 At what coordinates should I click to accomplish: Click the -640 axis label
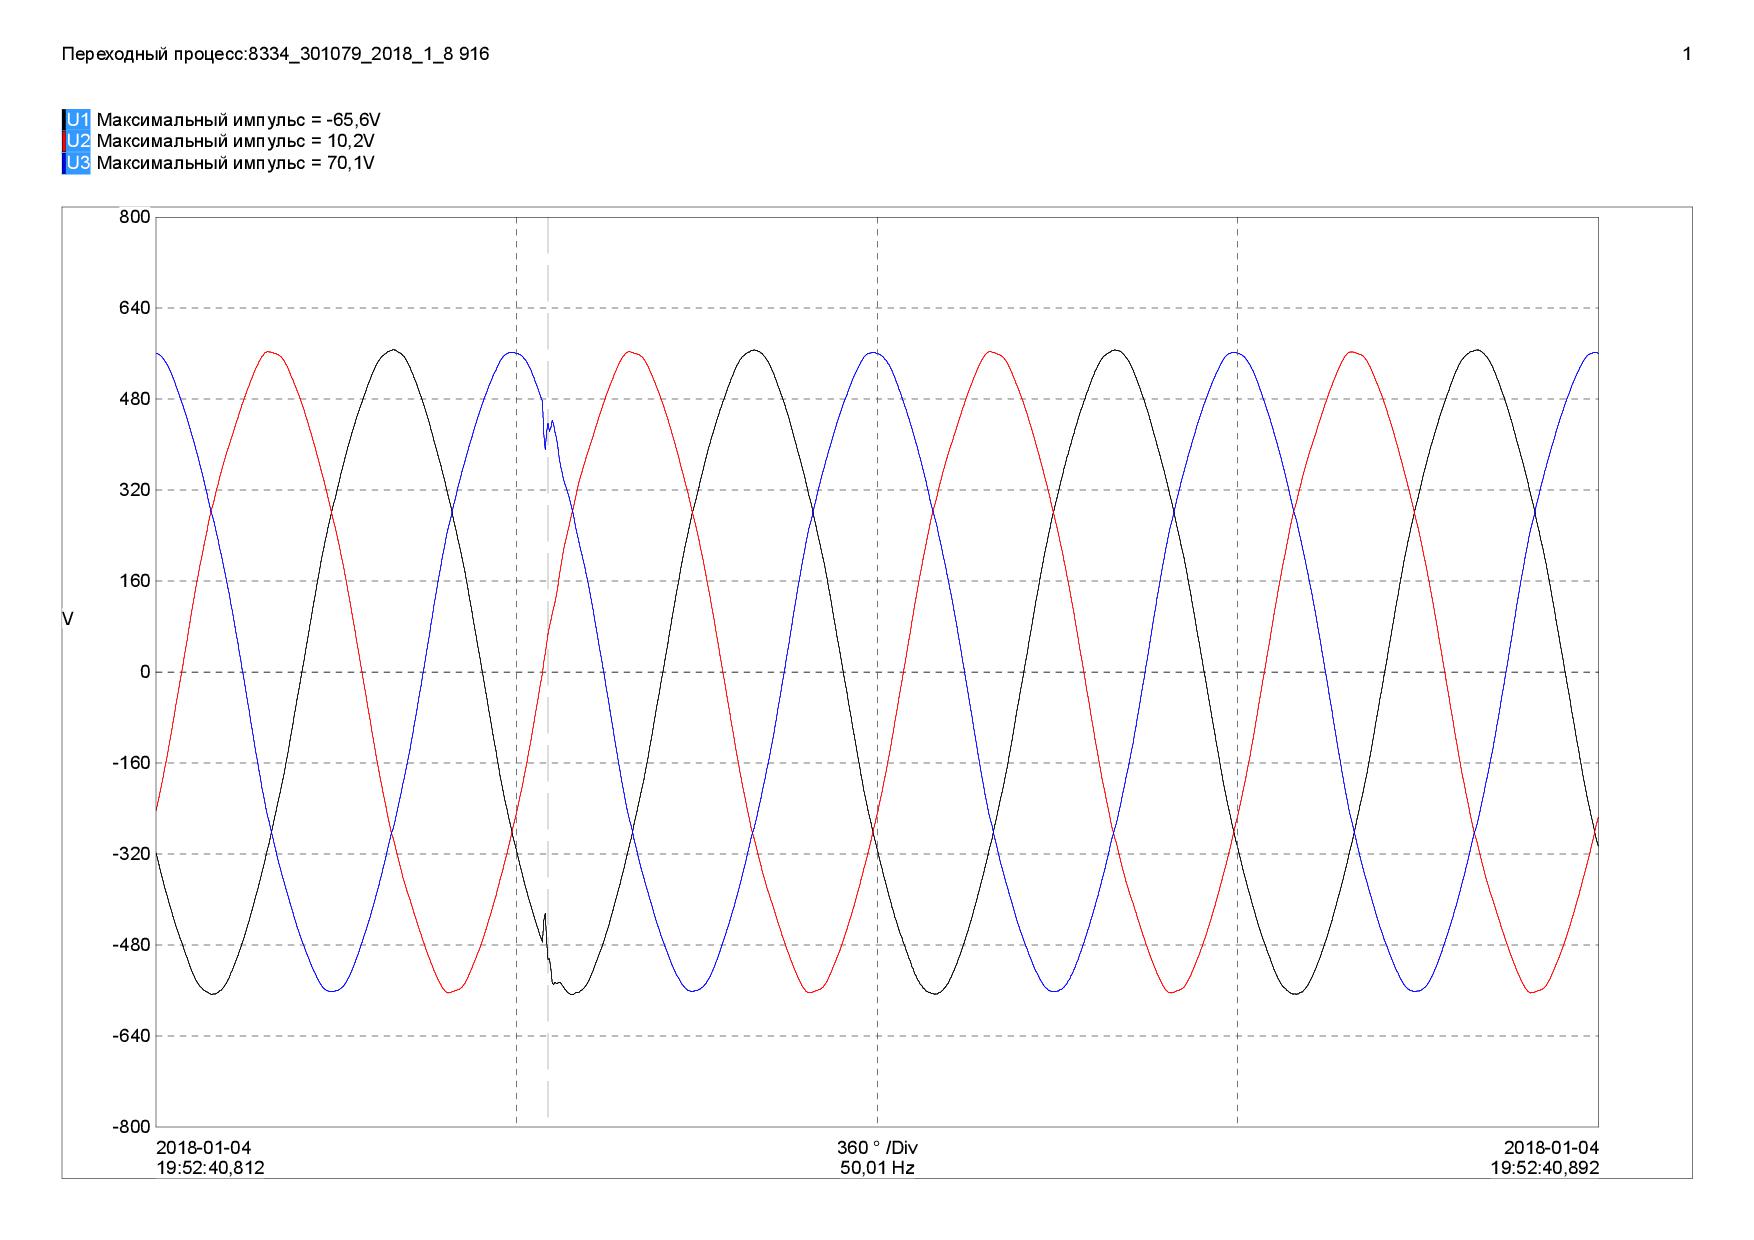point(133,1036)
